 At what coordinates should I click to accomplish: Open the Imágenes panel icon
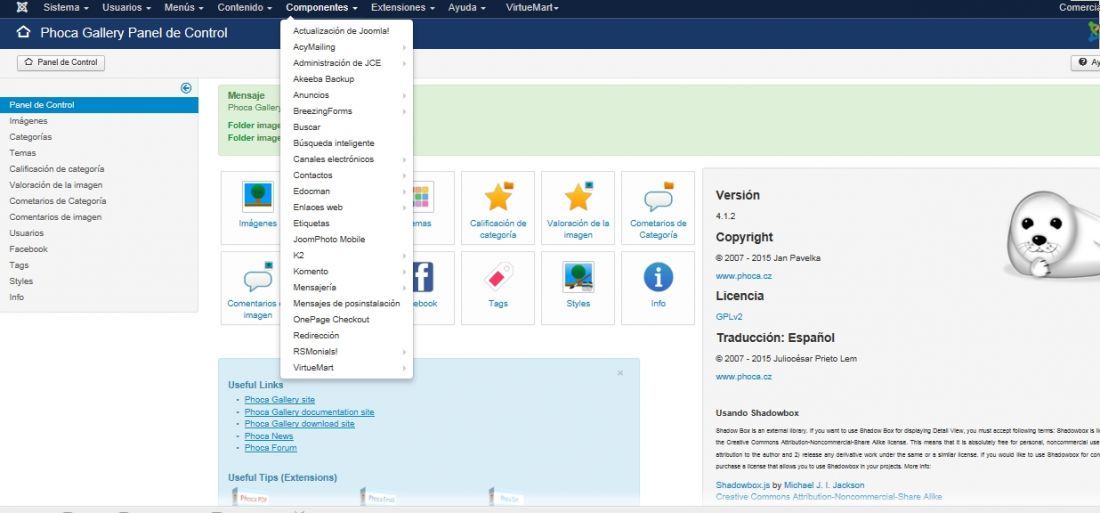257,197
